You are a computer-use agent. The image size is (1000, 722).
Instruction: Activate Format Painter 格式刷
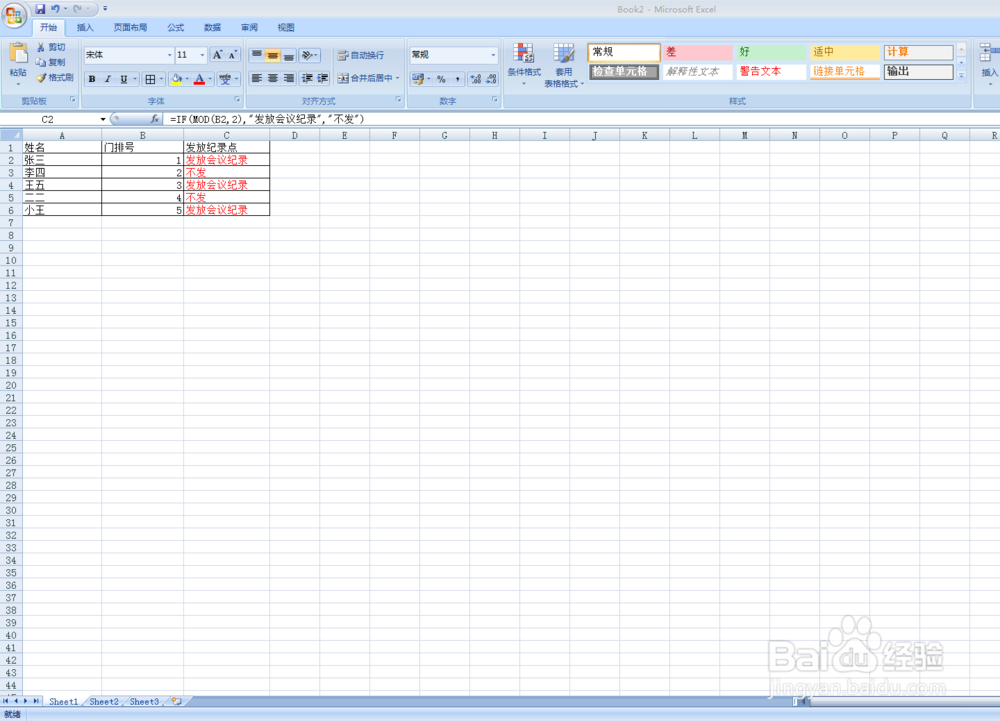click(54, 78)
